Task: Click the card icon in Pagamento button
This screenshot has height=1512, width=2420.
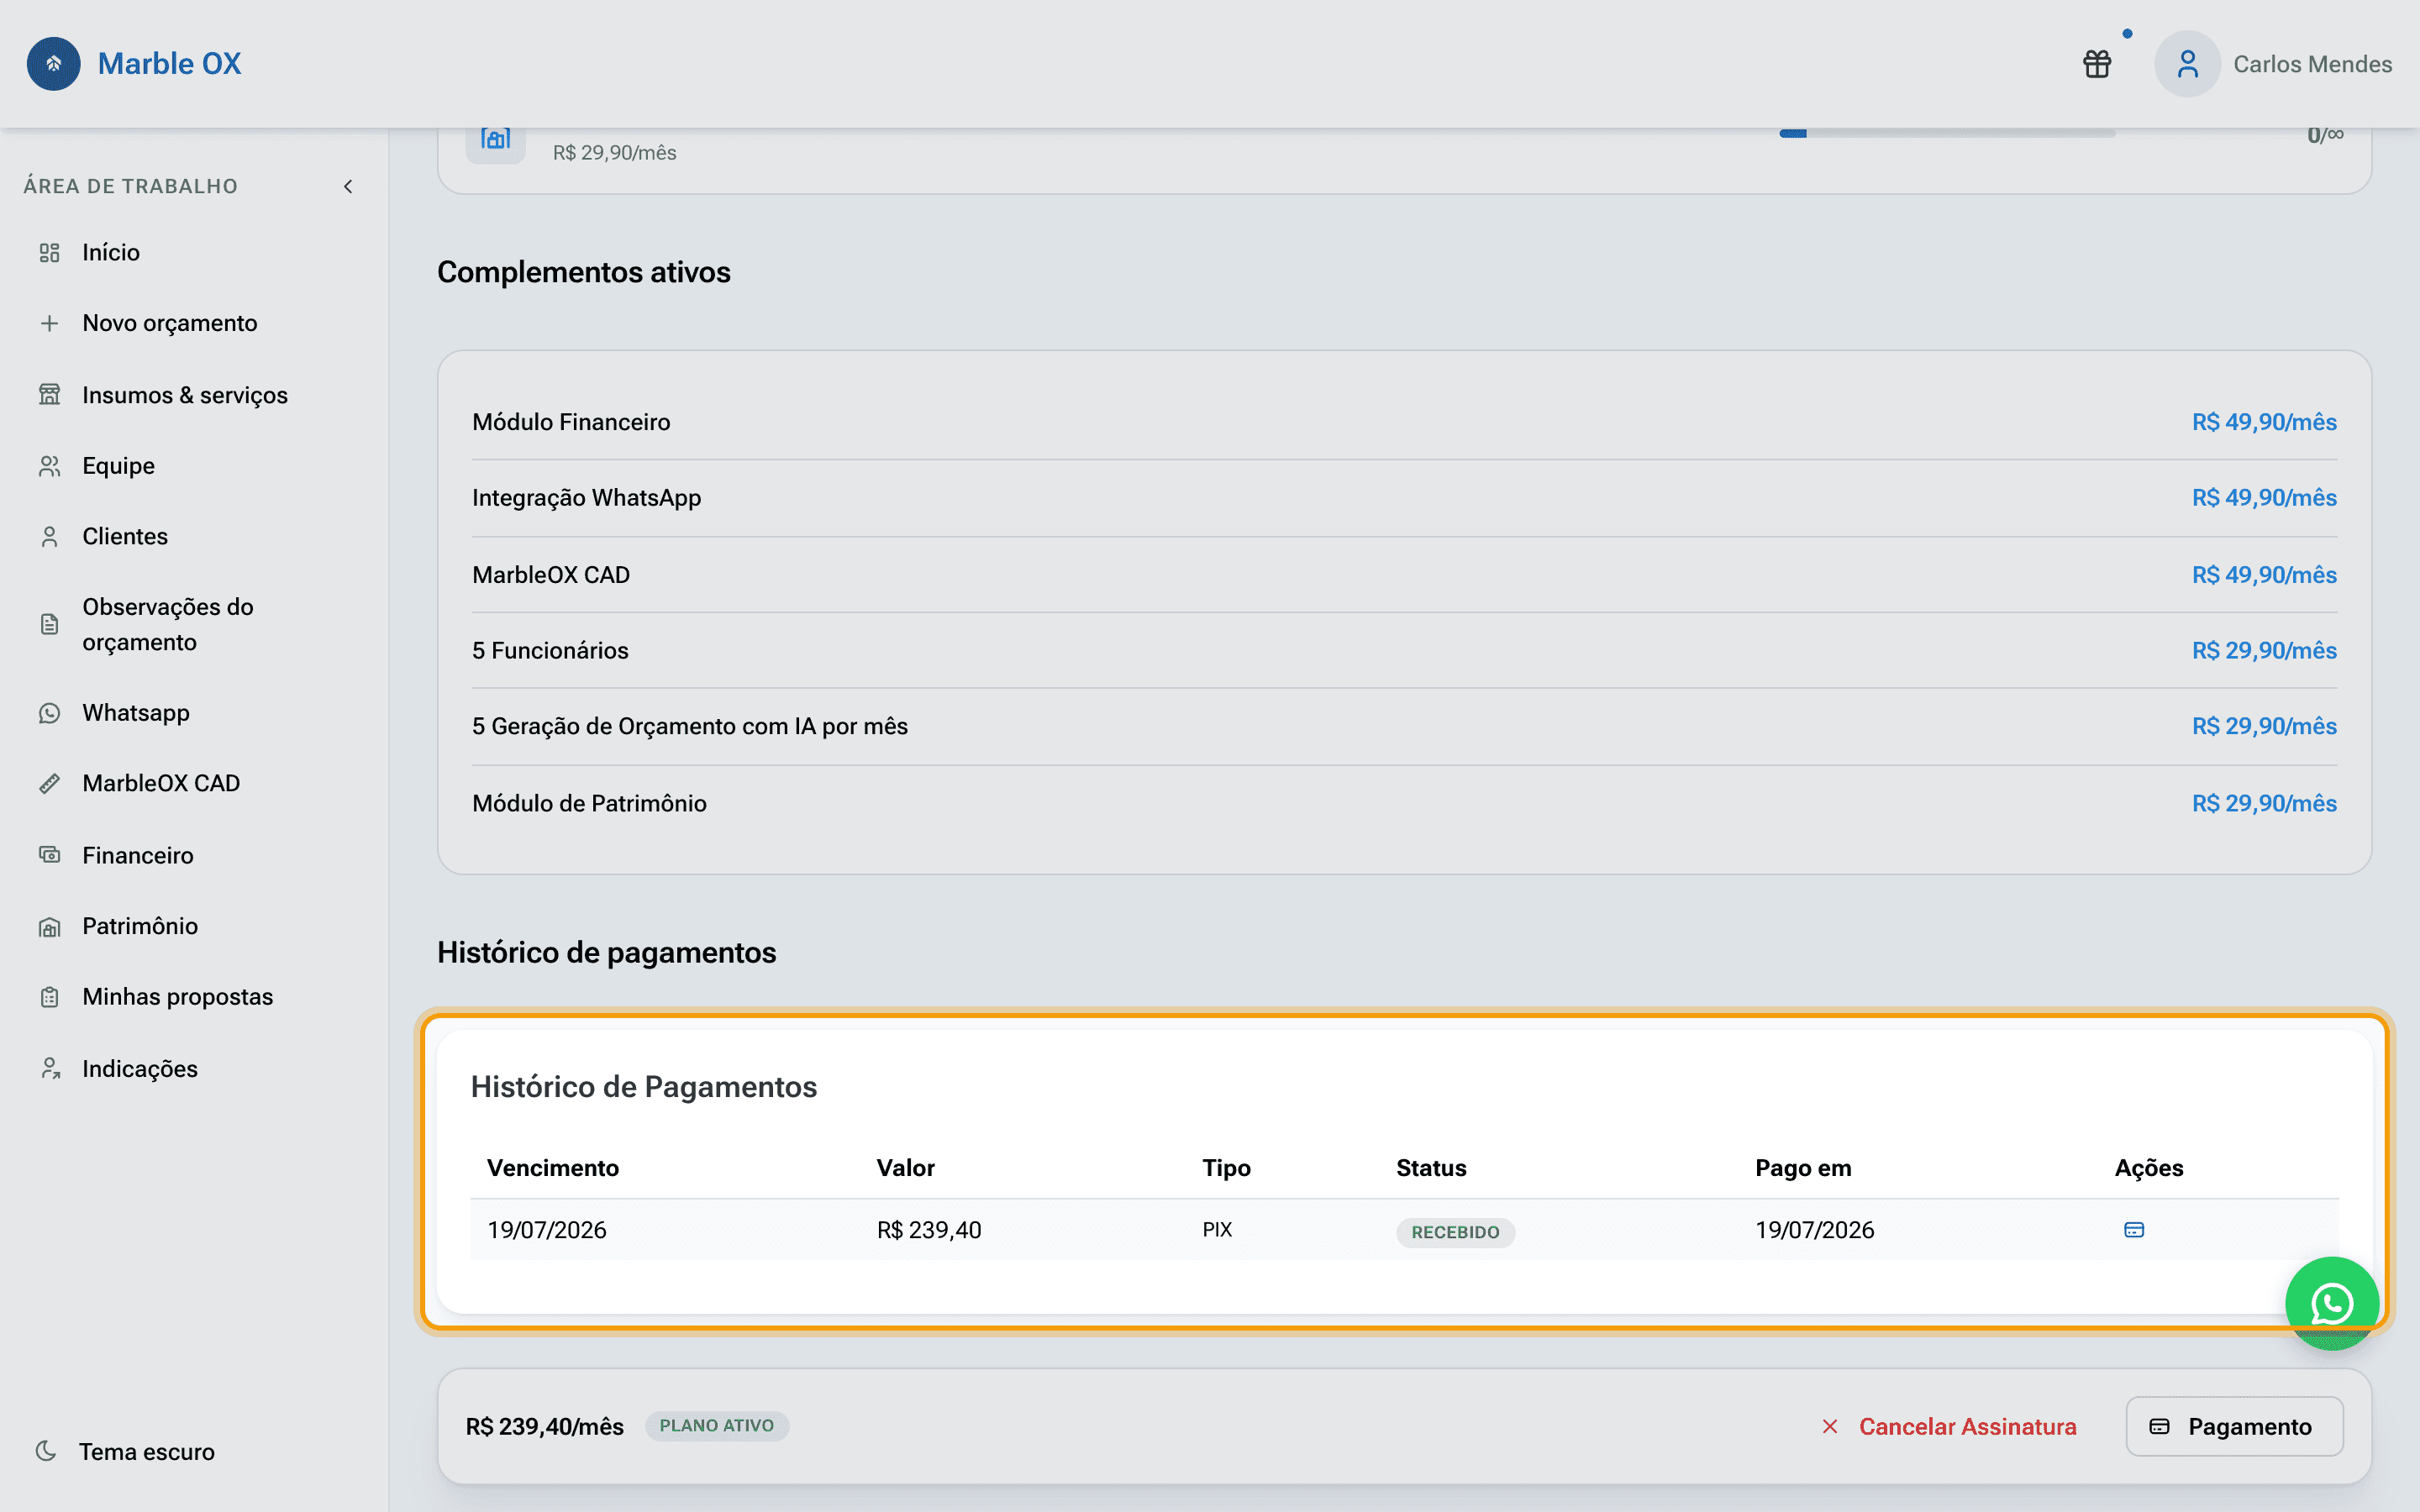Action: pyautogui.click(x=2160, y=1427)
